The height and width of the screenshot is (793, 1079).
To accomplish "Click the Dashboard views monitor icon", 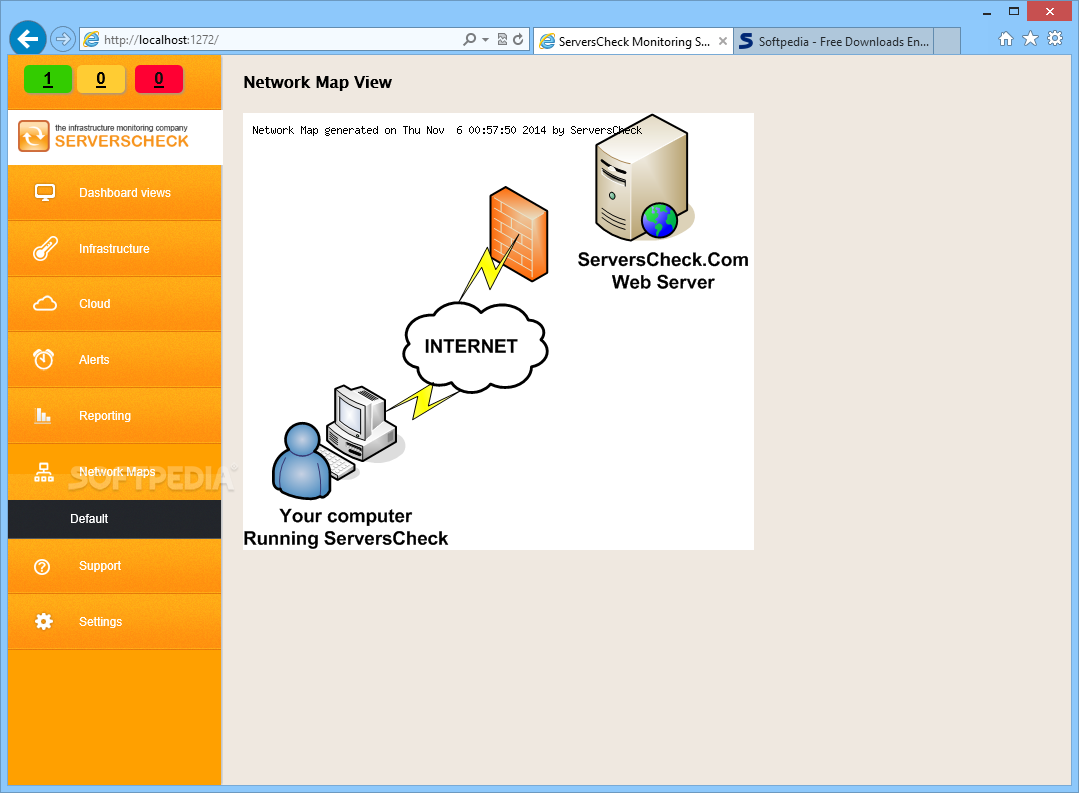I will [45, 193].
